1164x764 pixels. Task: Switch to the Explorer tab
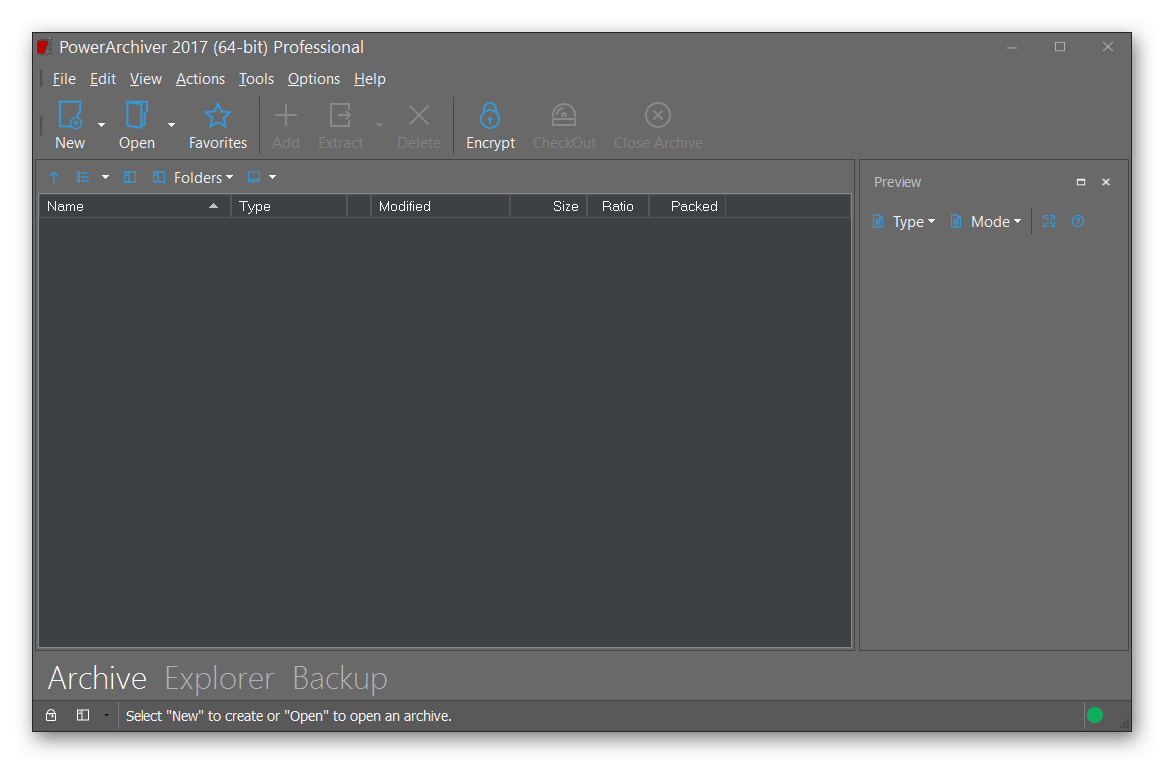[219, 678]
